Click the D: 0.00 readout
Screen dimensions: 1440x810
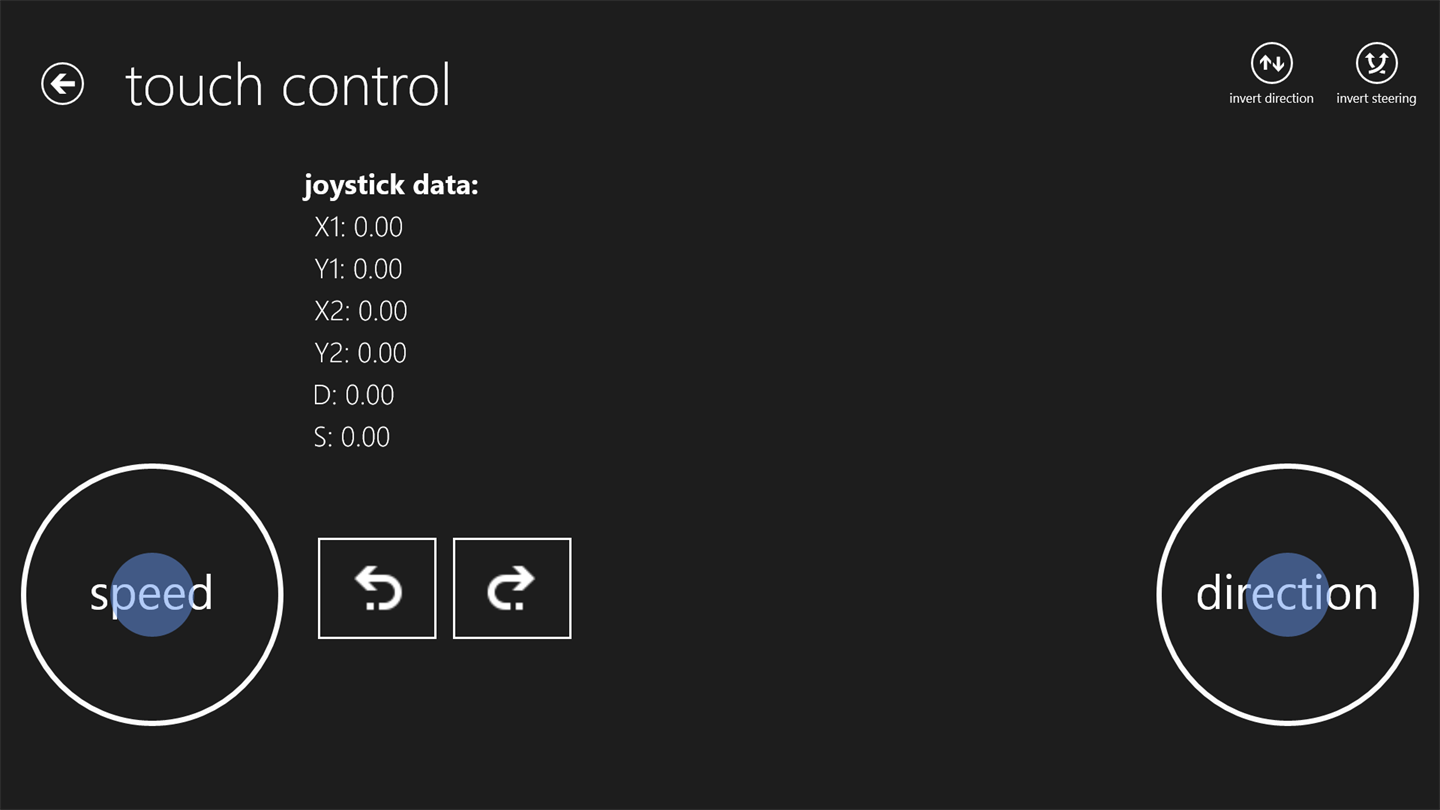point(353,395)
